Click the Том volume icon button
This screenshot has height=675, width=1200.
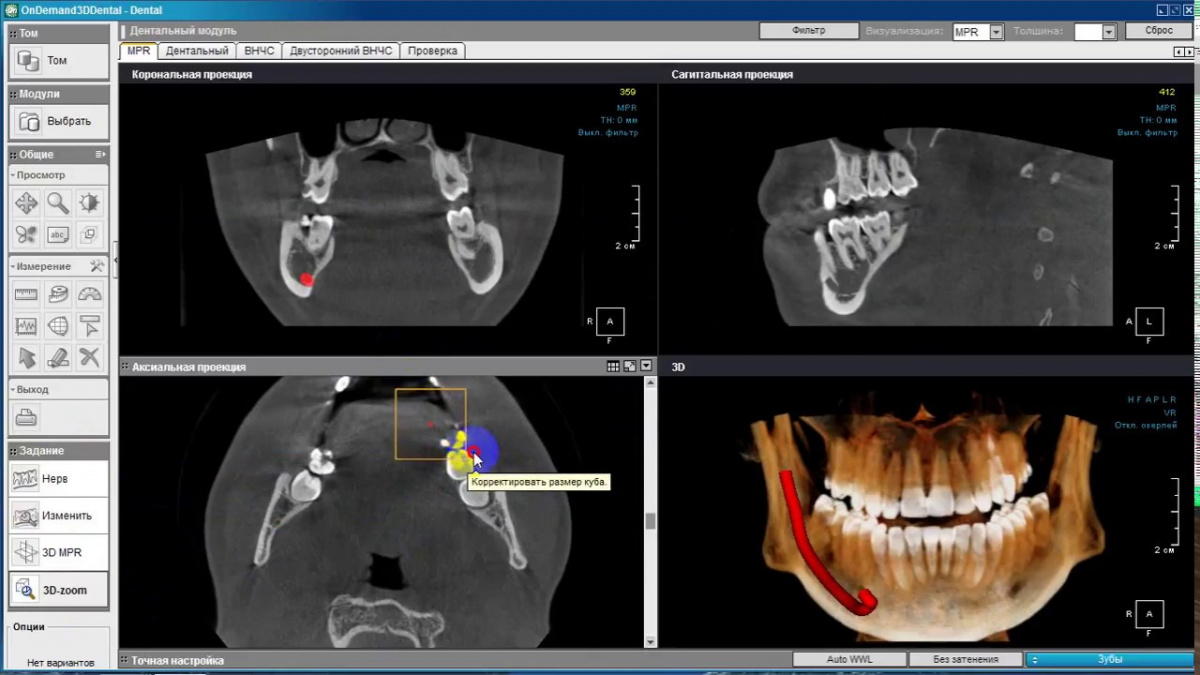click(27, 61)
